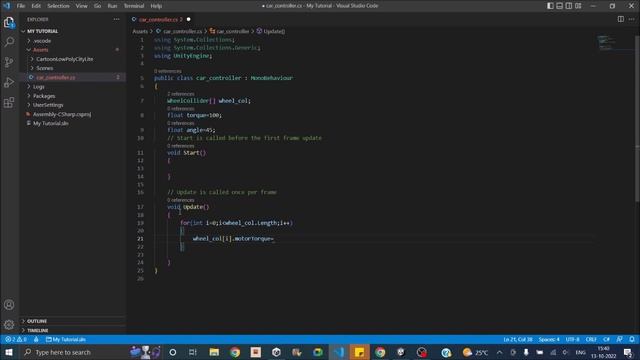Click the editor vertical scrollbar

(x=637, y=118)
